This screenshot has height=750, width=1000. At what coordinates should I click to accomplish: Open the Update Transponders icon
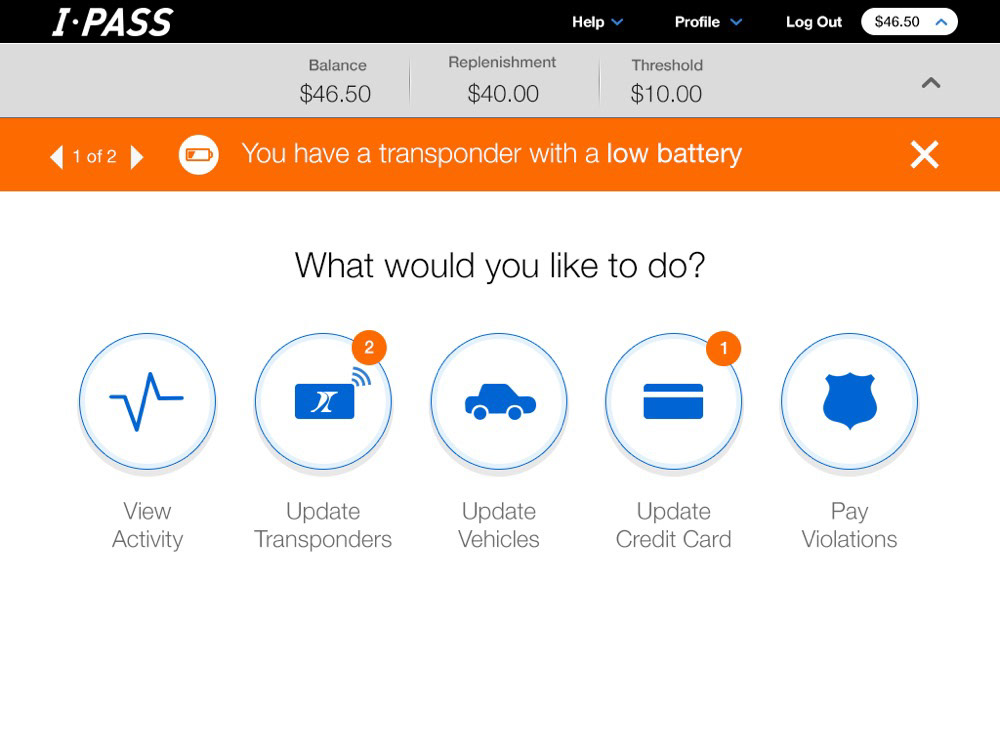(x=323, y=402)
